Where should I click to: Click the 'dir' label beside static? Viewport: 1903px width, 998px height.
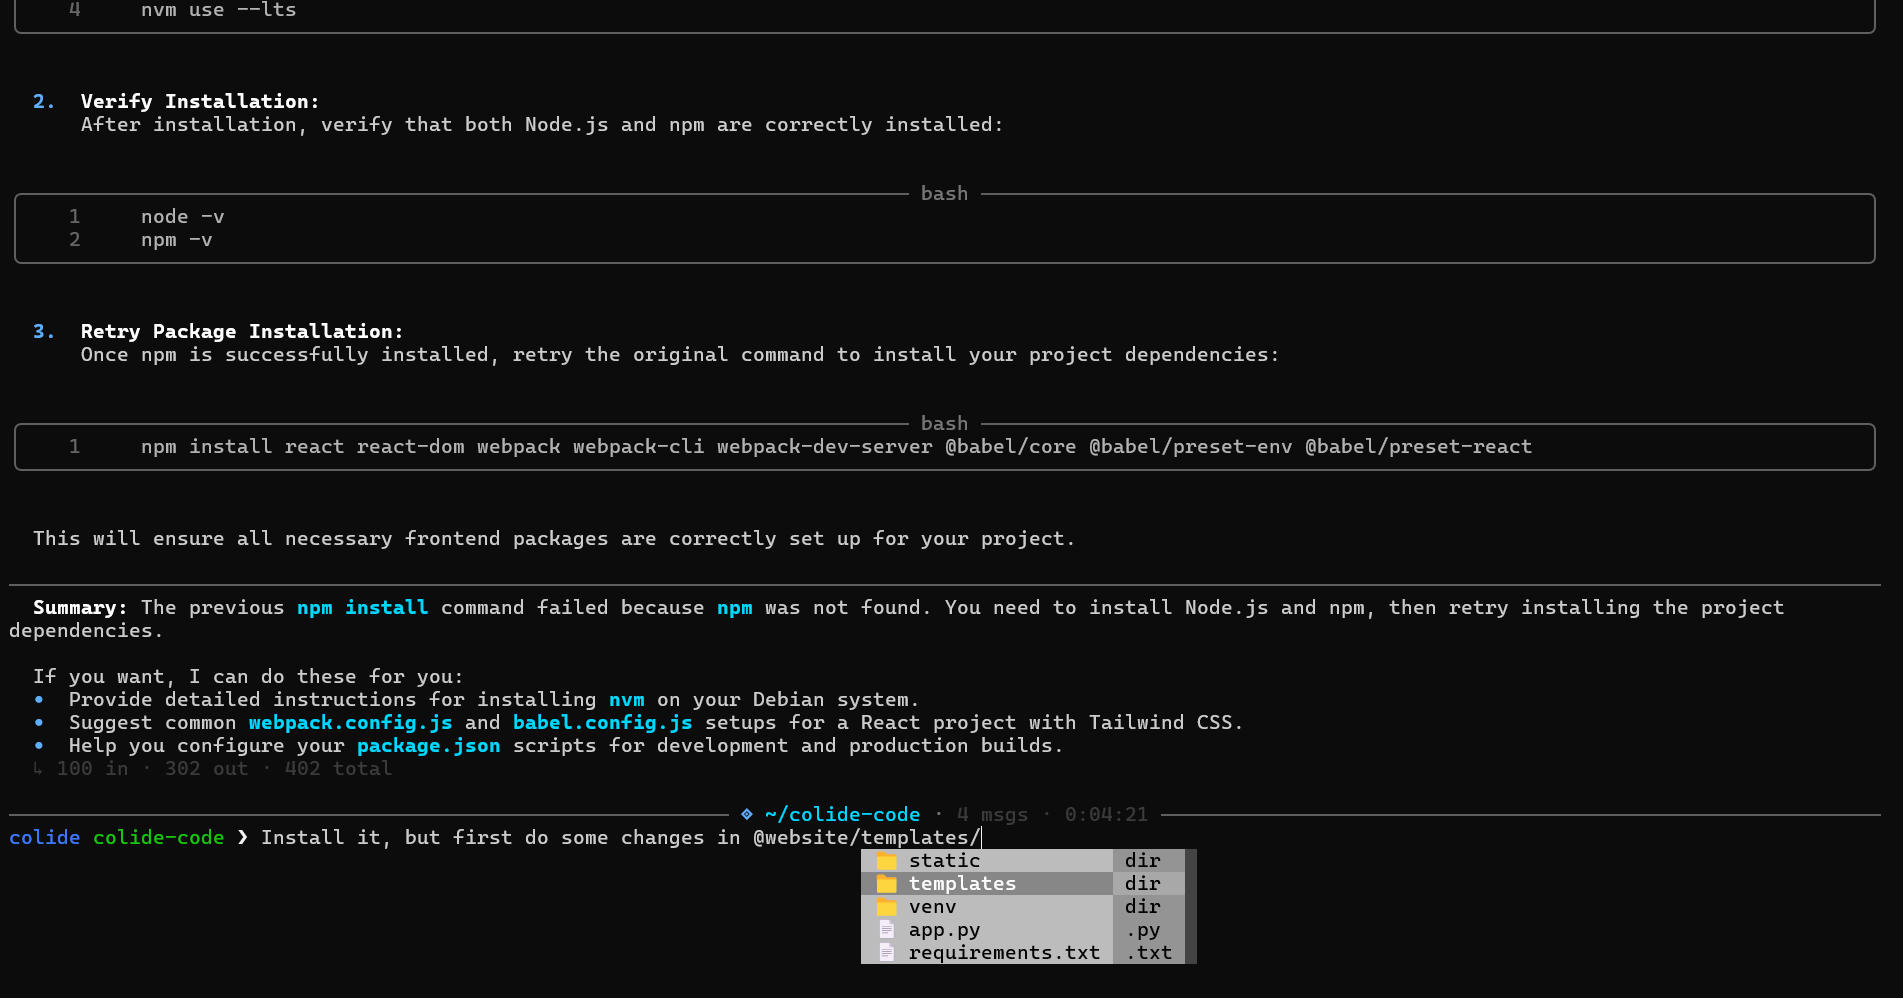coord(1143,861)
